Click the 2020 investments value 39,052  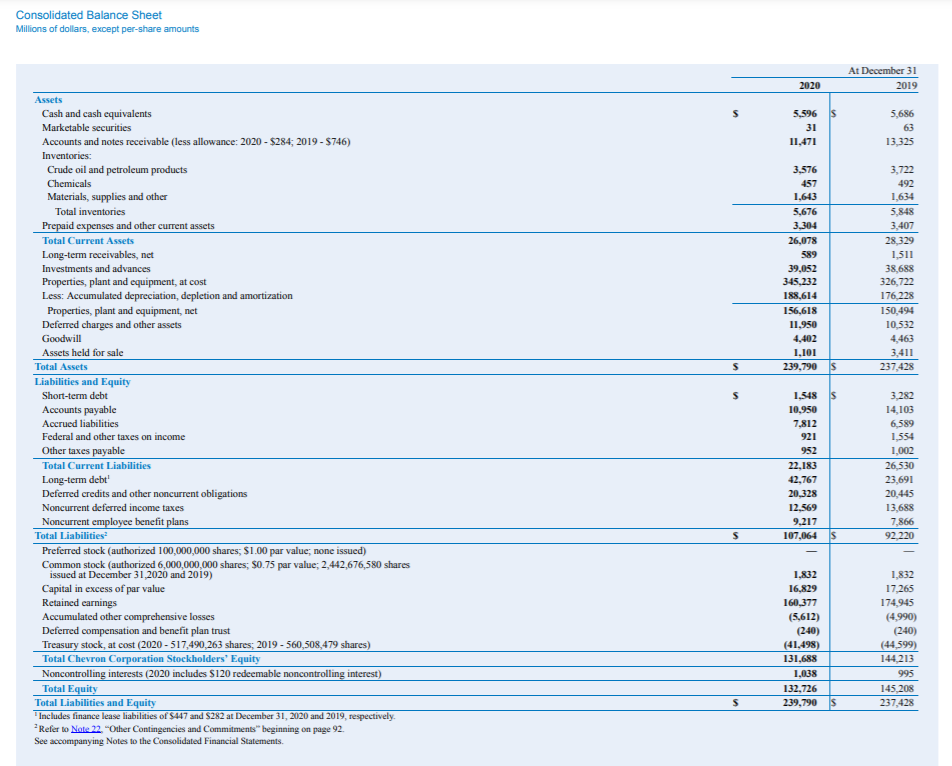[803, 268]
